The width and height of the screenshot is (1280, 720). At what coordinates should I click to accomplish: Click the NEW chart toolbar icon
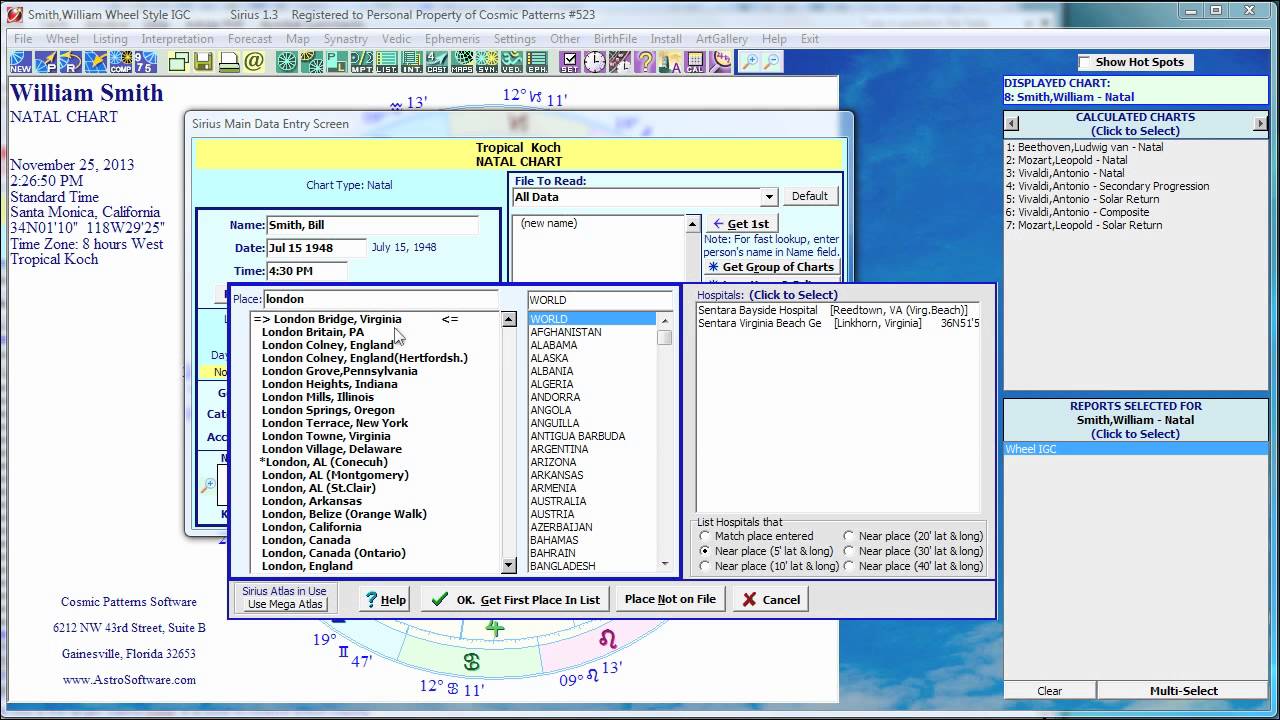point(21,62)
